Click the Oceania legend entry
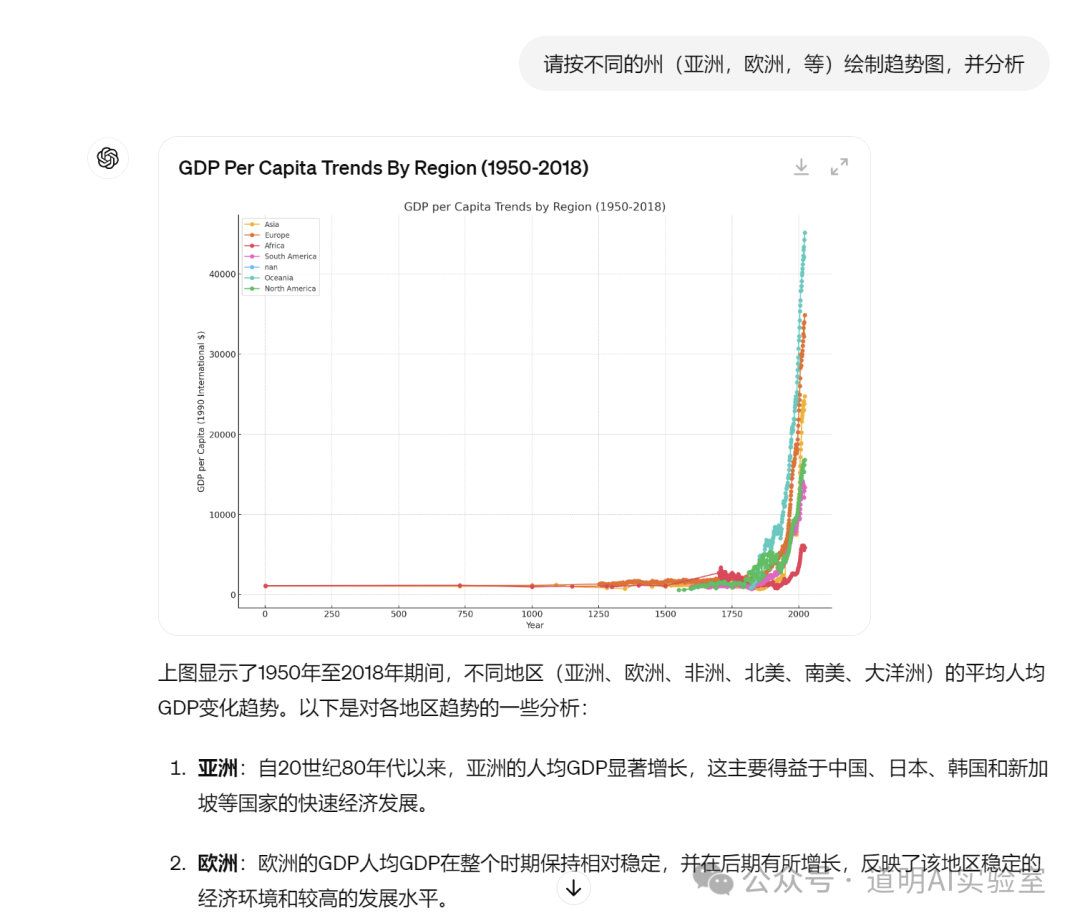The width and height of the screenshot is (1080, 923). click(x=278, y=278)
